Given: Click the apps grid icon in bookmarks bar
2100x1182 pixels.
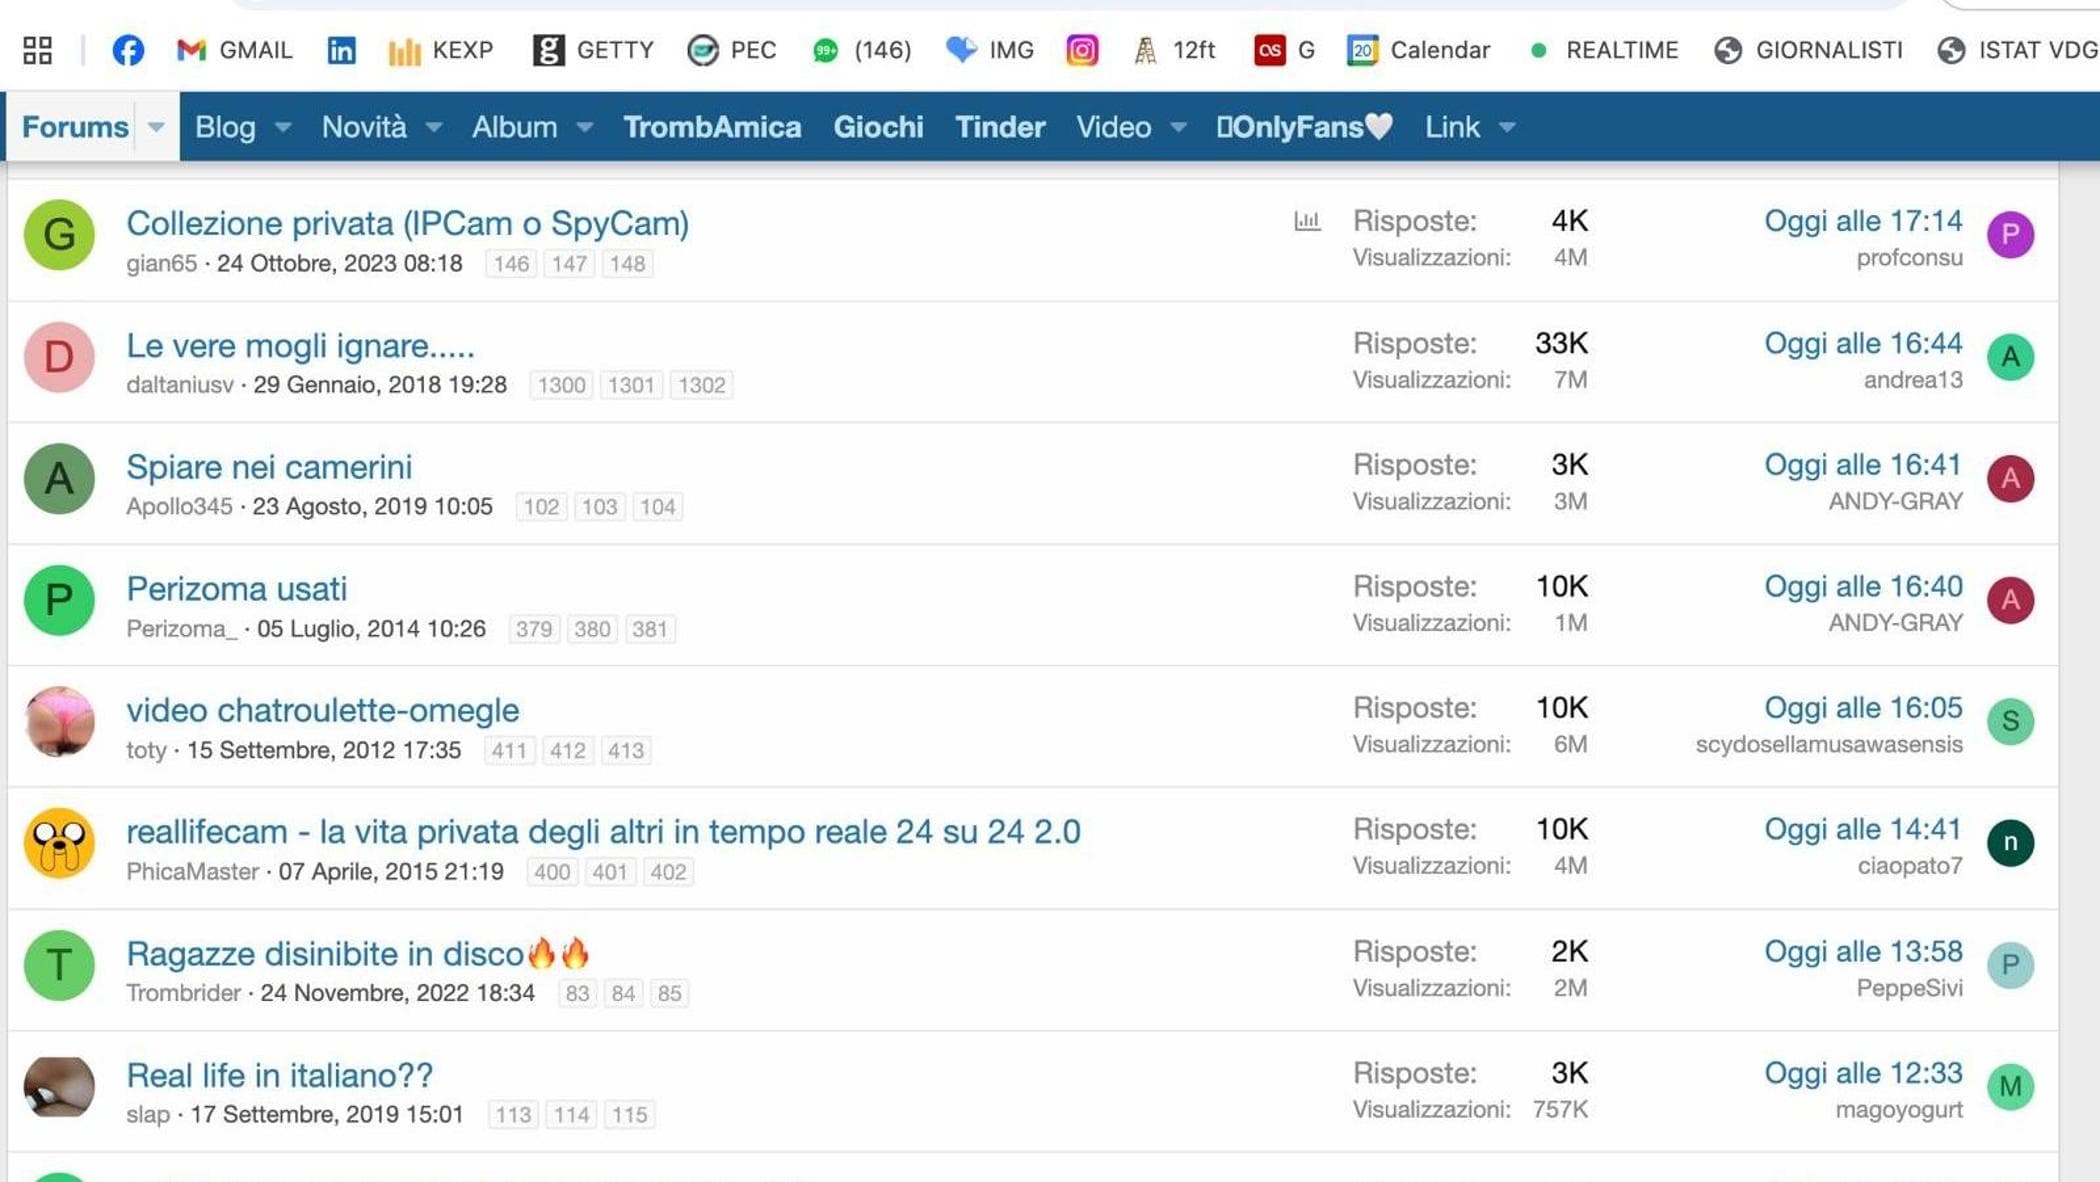Looking at the screenshot, I should 37,50.
